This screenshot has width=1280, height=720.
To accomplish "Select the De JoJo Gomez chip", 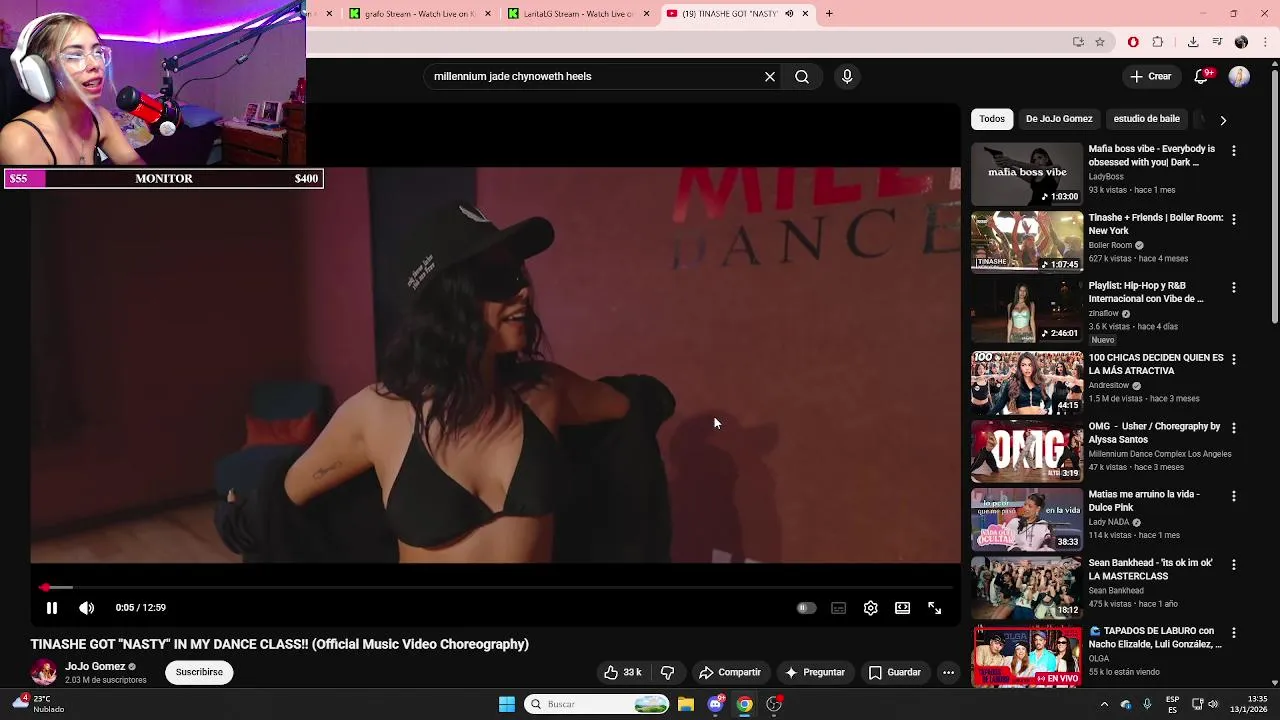I will (1059, 119).
